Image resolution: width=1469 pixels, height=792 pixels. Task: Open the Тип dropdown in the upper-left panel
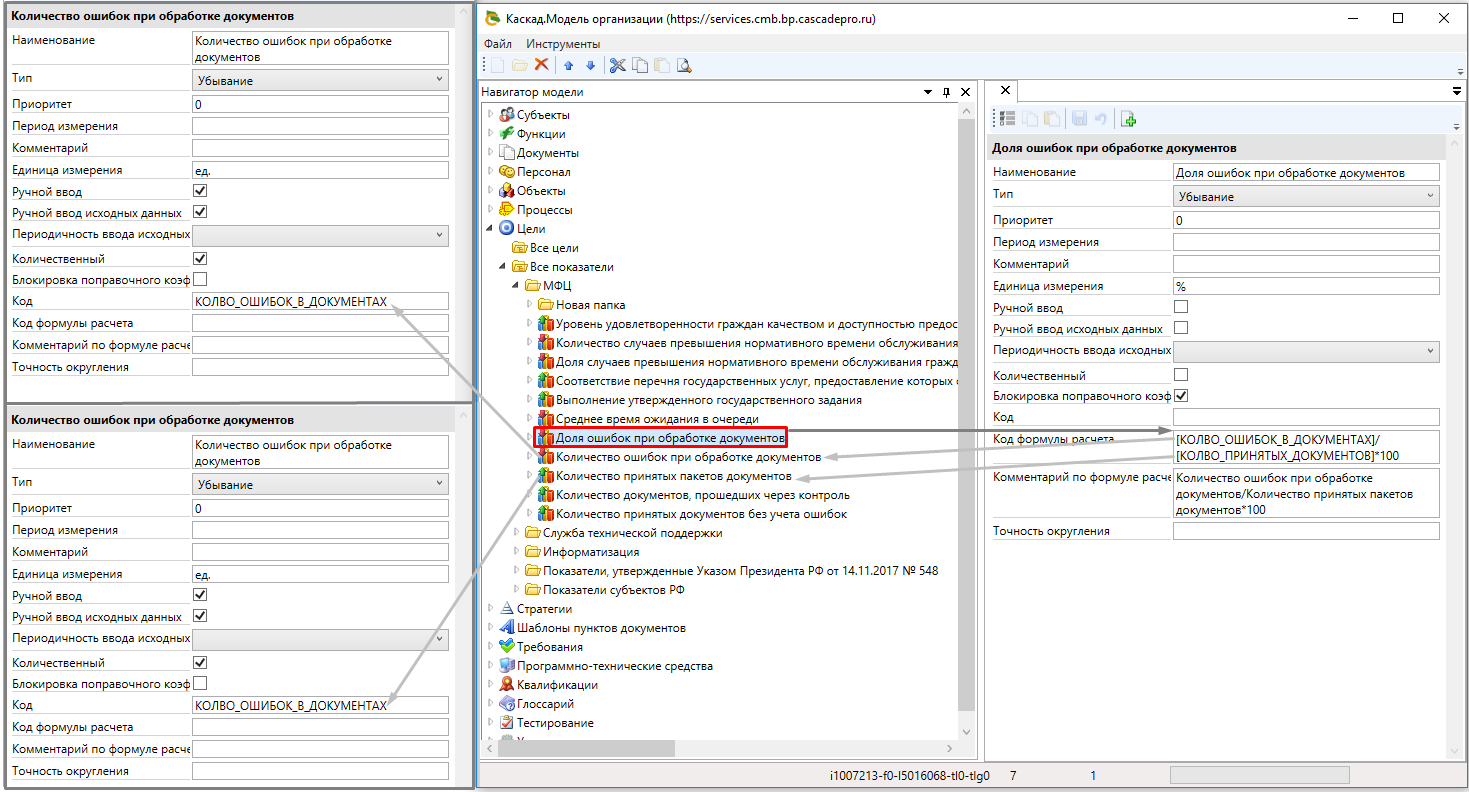pos(320,80)
